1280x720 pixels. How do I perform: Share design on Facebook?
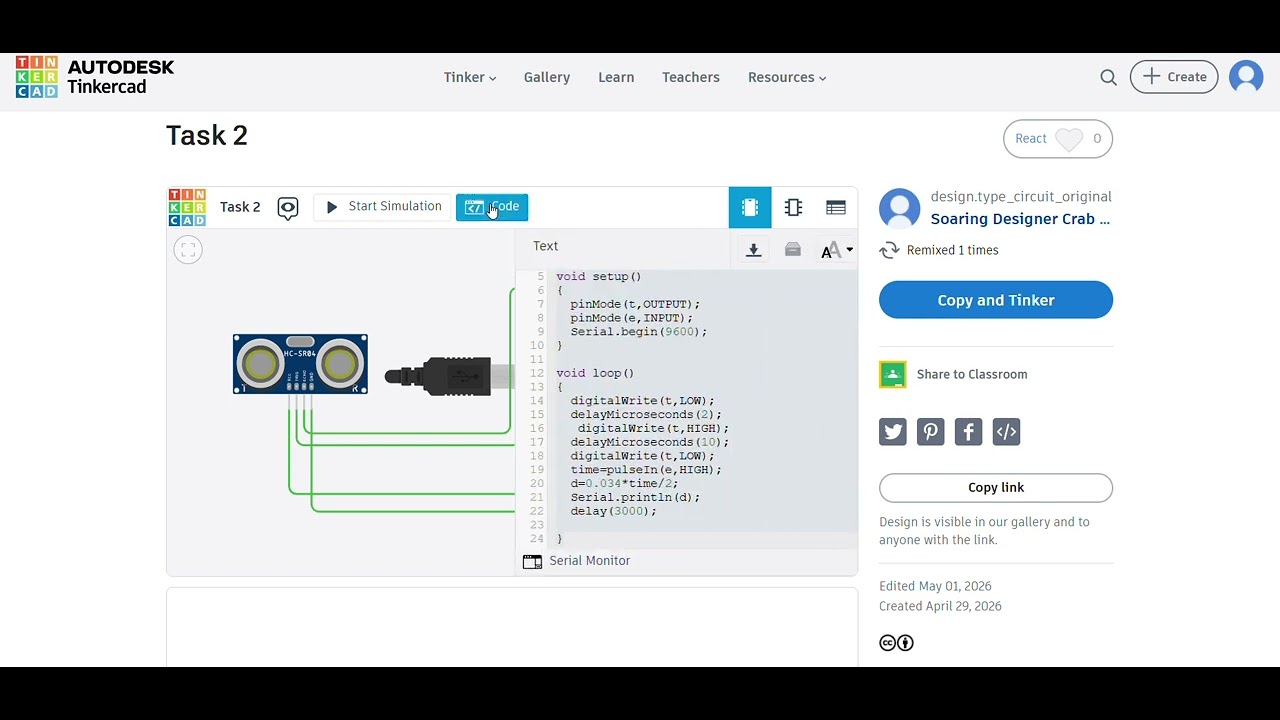tap(968, 432)
